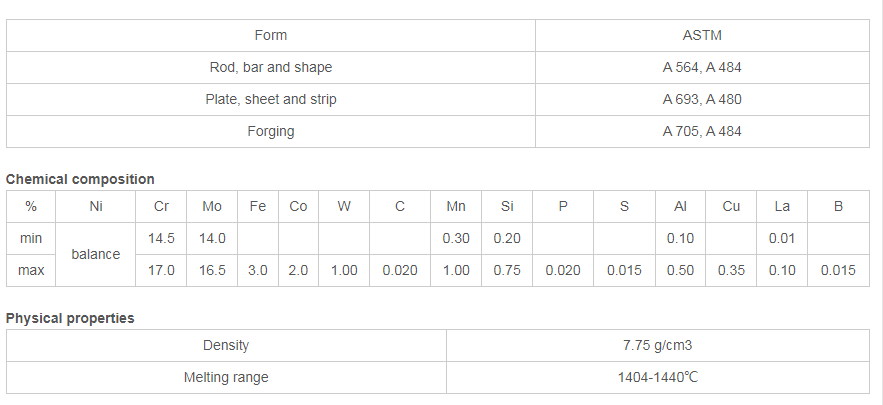Click the Cr minimum value 14.5
This screenshot has width=883, height=405.
click(x=161, y=238)
